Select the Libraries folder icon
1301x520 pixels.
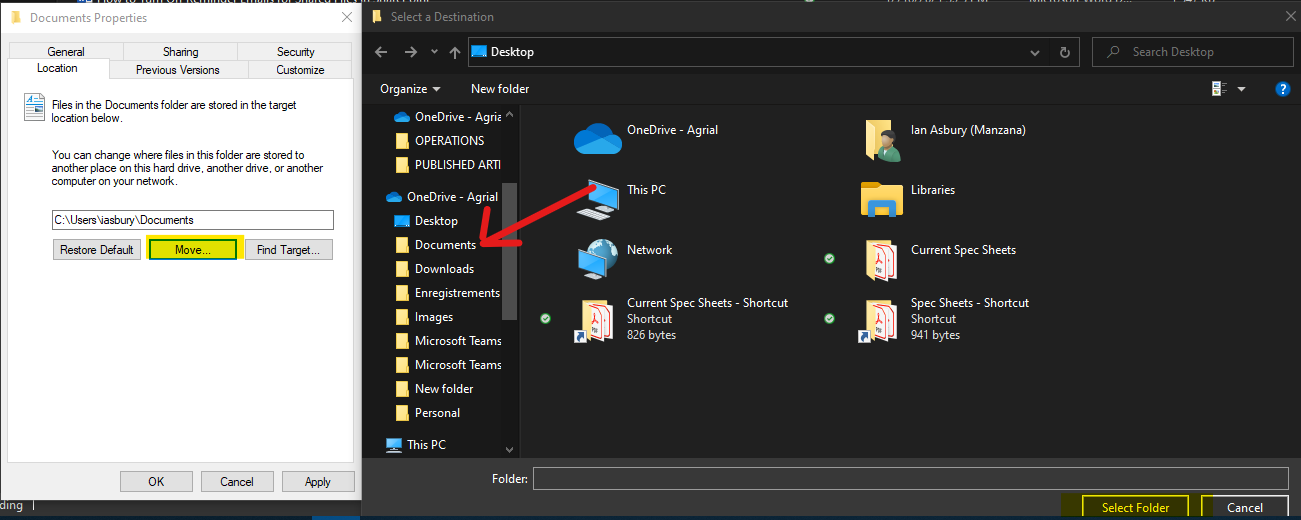pos(882,199)
